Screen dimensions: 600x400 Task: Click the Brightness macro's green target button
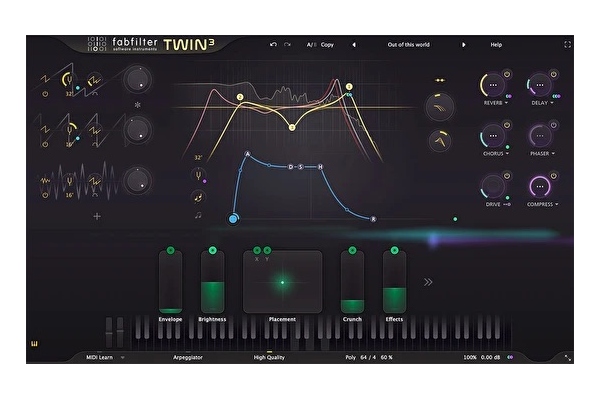click(212, 250)
